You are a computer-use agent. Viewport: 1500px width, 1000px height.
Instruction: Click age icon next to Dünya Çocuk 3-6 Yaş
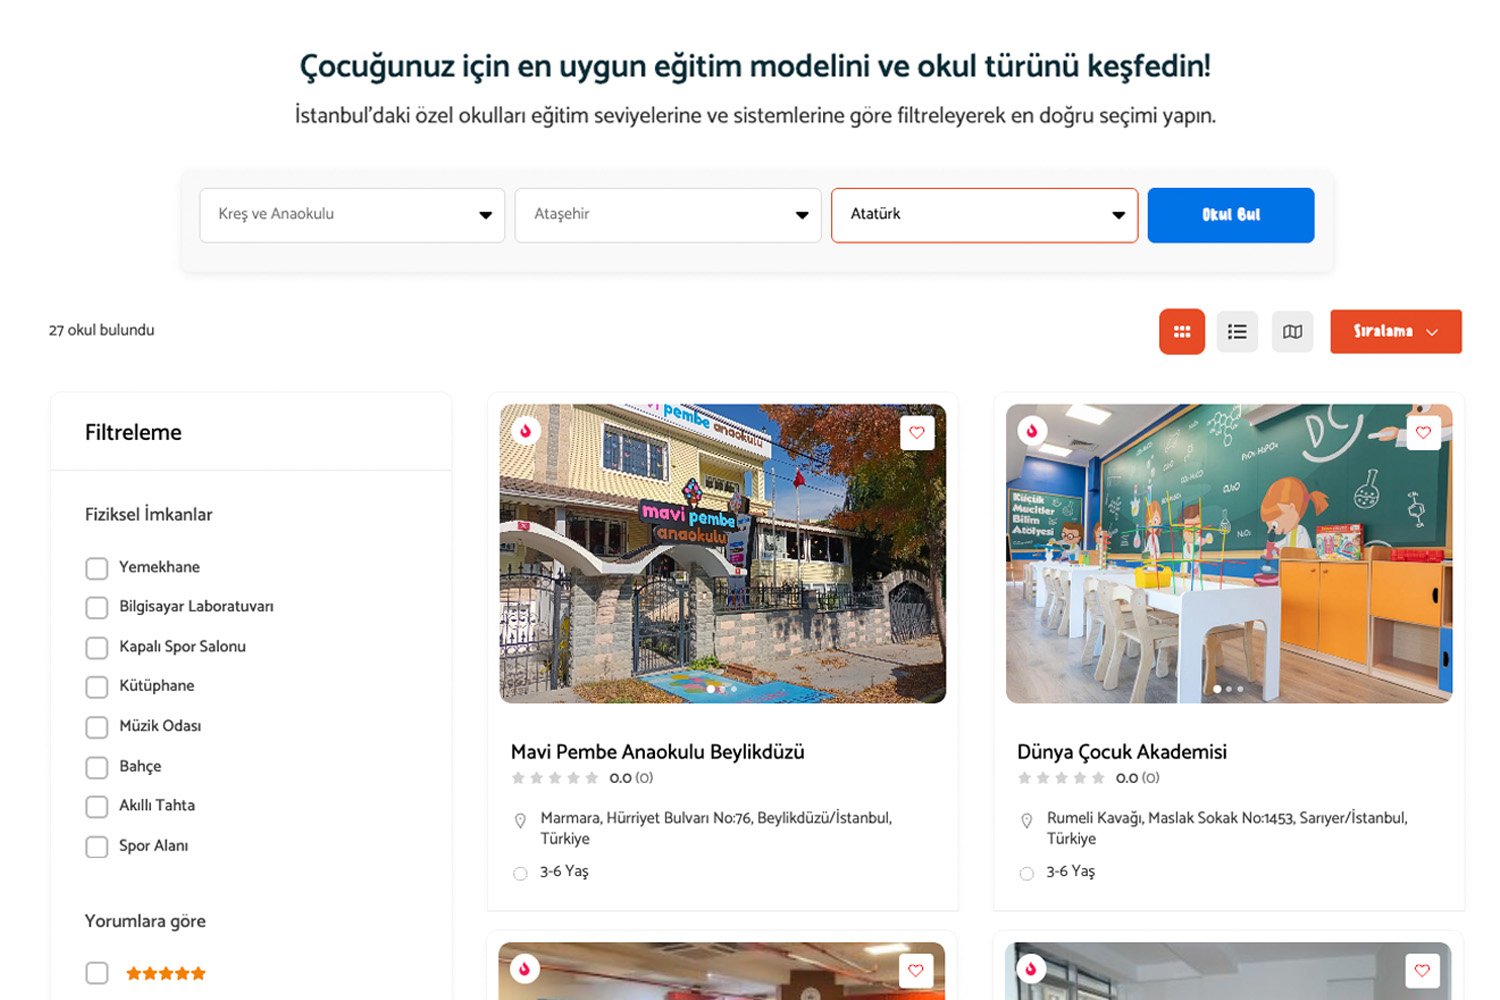pos(1026,873)
